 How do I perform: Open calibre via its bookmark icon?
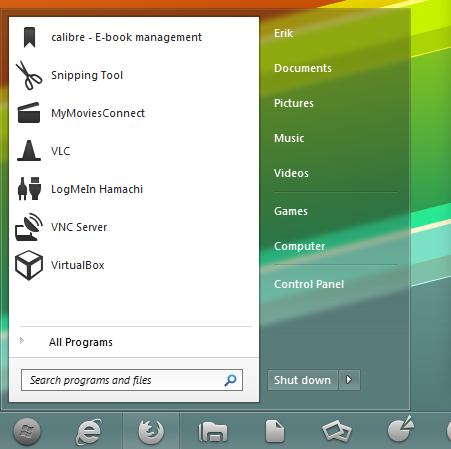pyautogui.click(x=29, y=37)
